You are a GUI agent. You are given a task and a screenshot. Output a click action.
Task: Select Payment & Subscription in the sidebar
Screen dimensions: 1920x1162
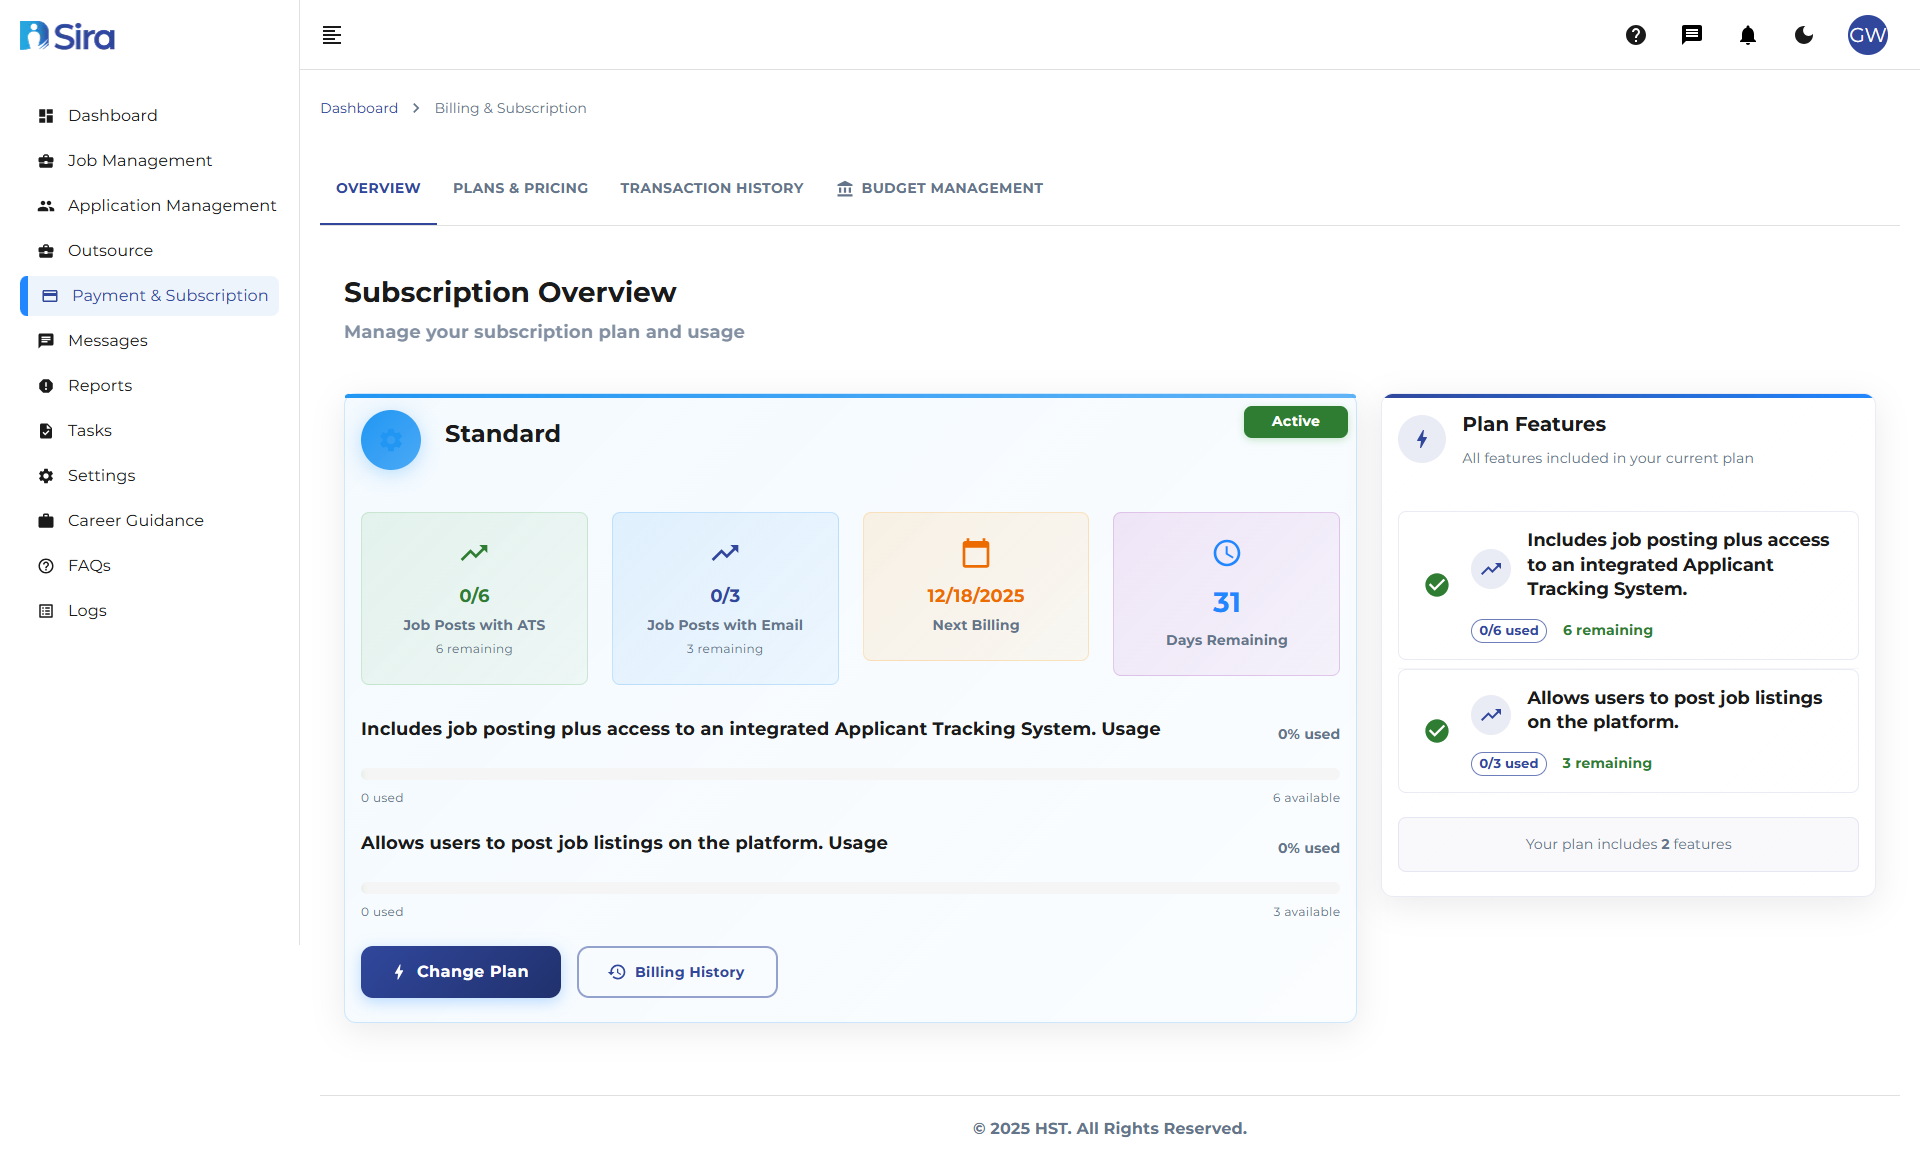click(x=170, y=295)
